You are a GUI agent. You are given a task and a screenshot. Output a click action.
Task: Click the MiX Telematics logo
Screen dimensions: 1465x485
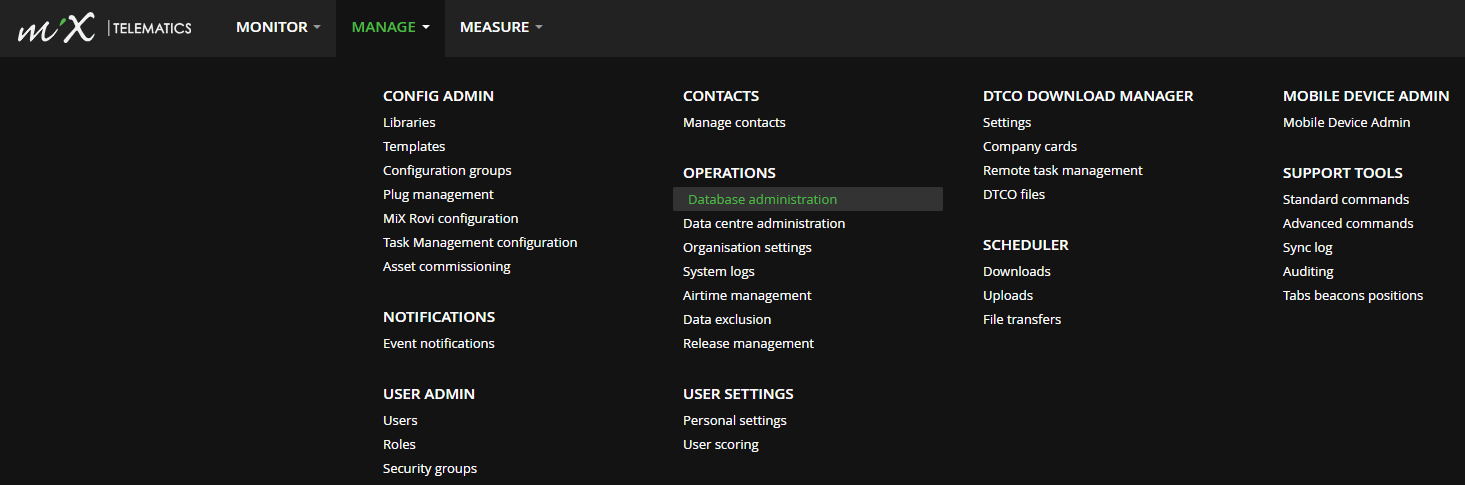(x=105, y=28)
